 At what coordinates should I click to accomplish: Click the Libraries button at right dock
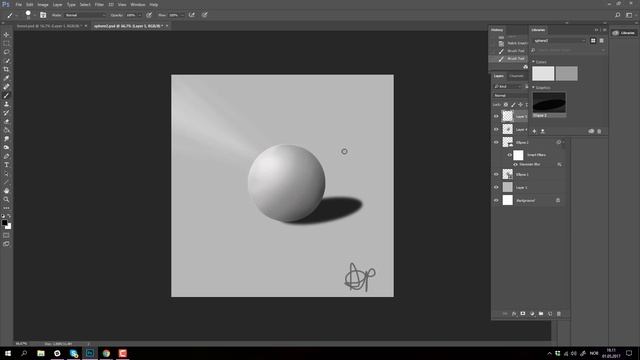(624, 33)
